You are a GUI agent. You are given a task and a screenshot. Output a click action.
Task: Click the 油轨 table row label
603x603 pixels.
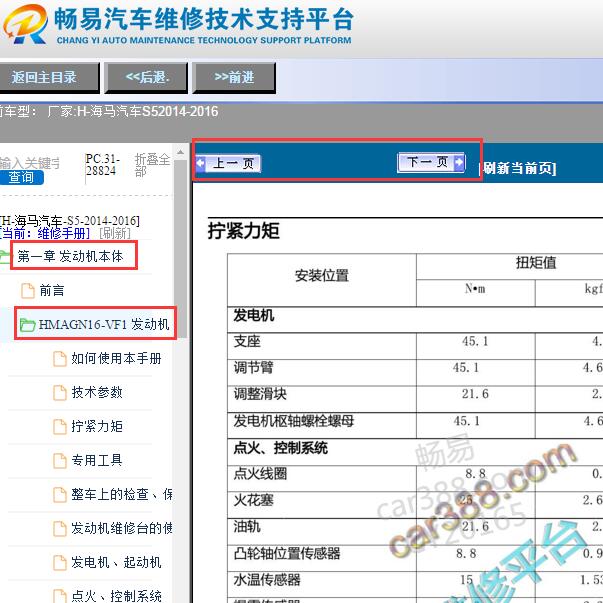pos(247,526)
